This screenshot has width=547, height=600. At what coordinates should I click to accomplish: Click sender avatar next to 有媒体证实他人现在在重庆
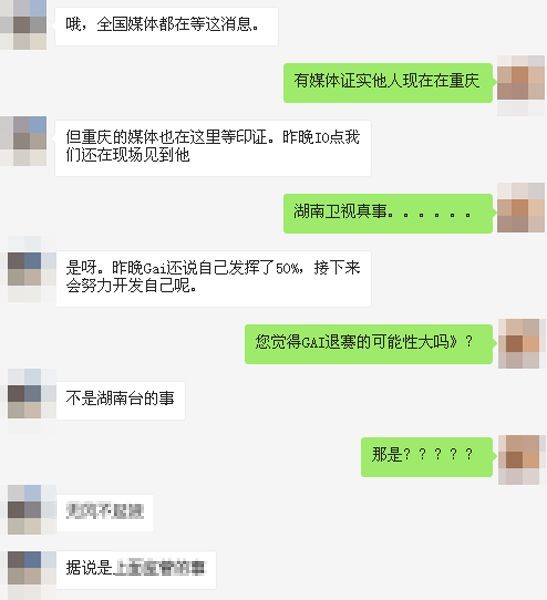(521, 85)
